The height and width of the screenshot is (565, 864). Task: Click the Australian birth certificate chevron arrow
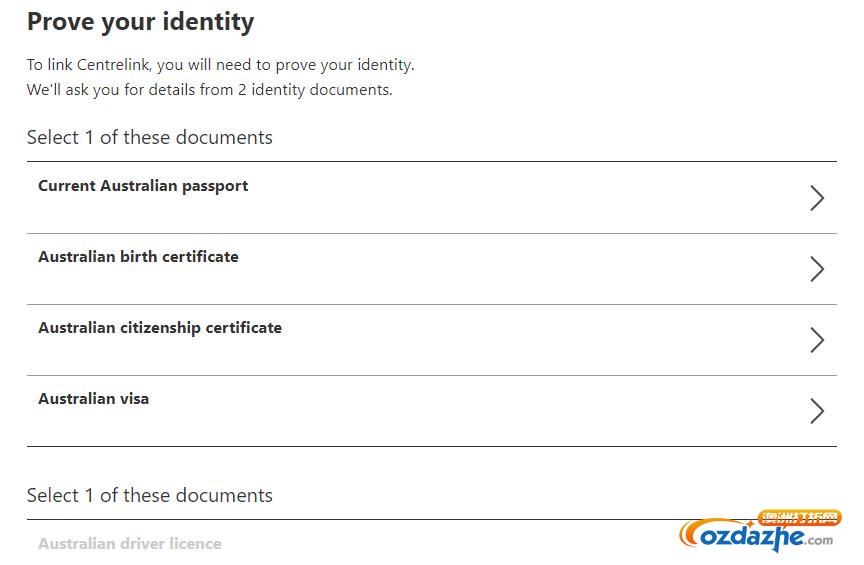817,269
